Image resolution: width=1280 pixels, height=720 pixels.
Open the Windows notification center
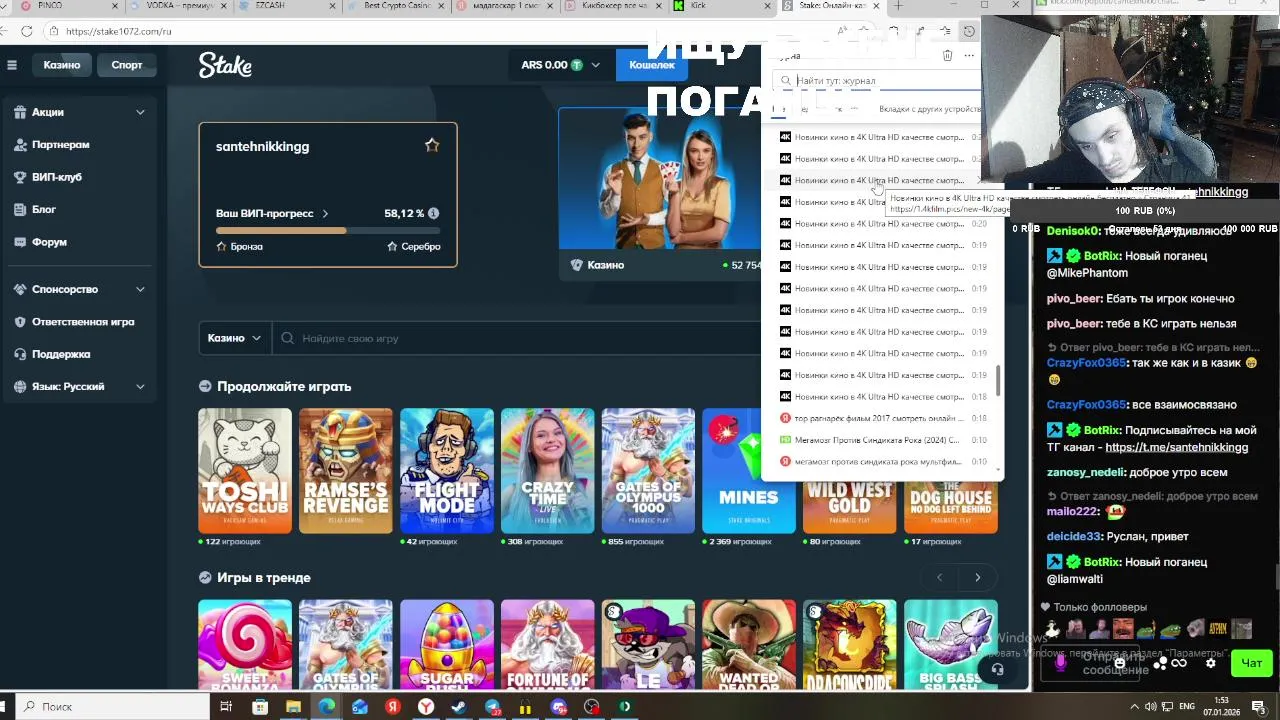click(x=1259, y=706)
